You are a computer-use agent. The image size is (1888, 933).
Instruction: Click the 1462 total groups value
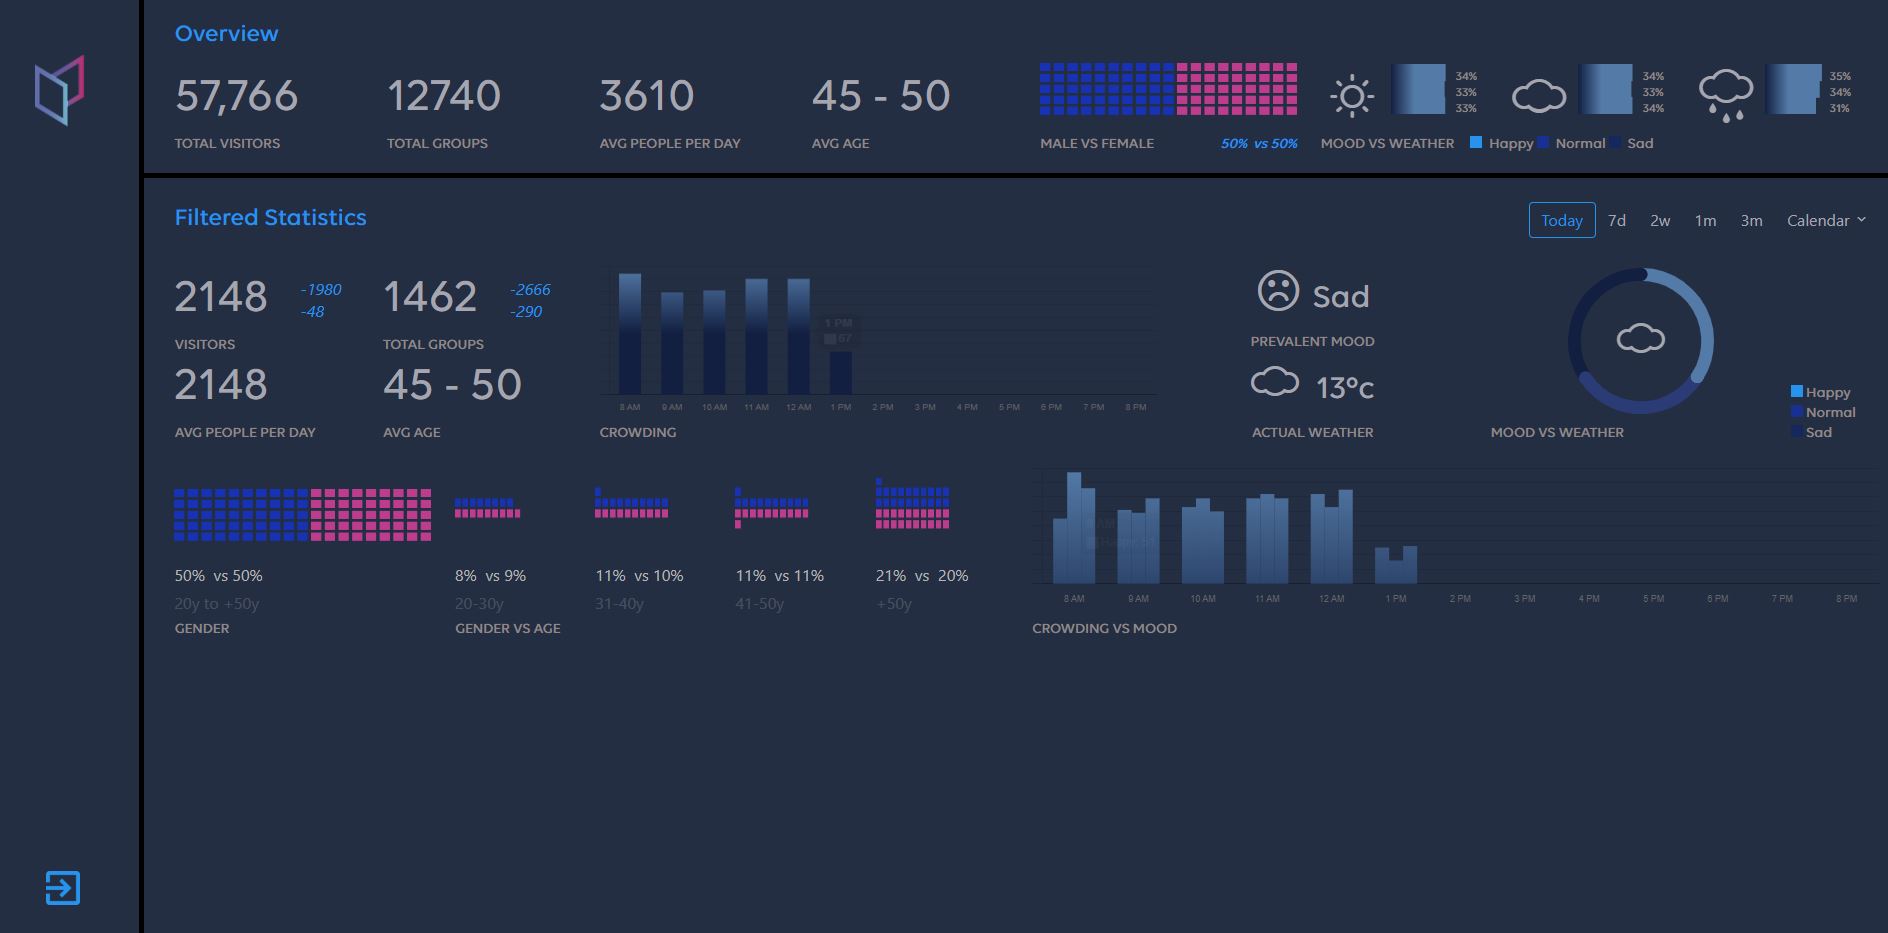[430, 297]
